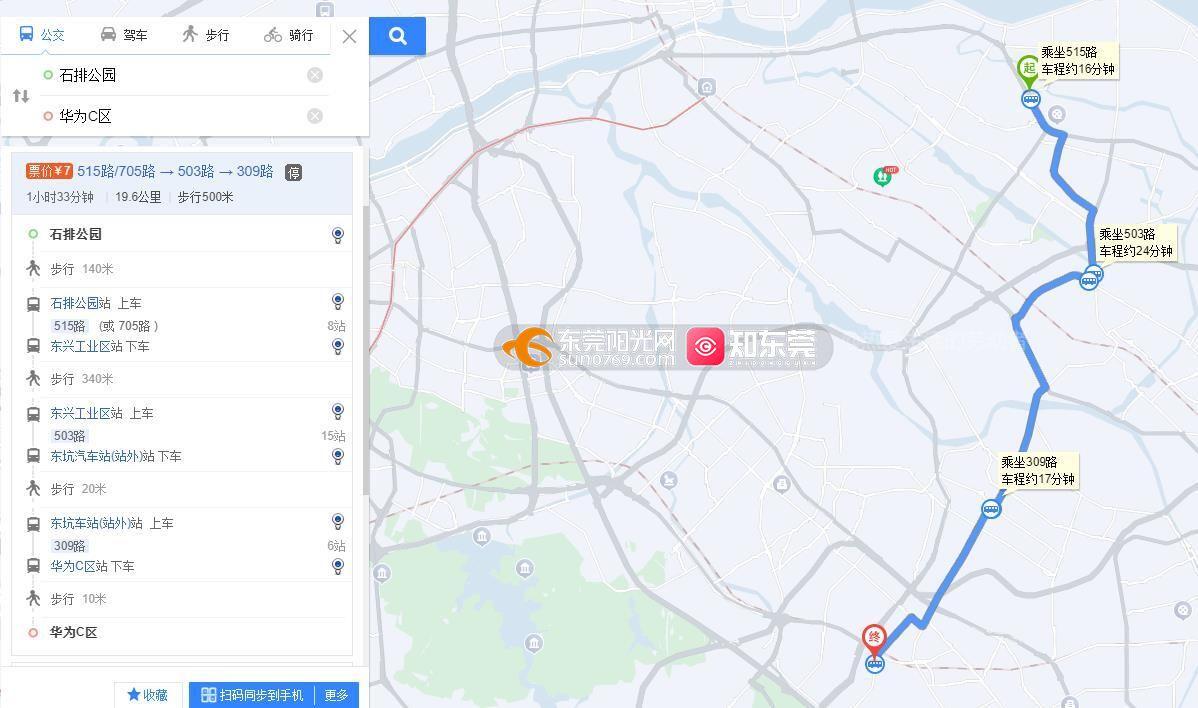The height and width of the screenshot is (708, 1198).
Task: Click the route panel vertical scrollbar
Action: (x=366, y=321)
